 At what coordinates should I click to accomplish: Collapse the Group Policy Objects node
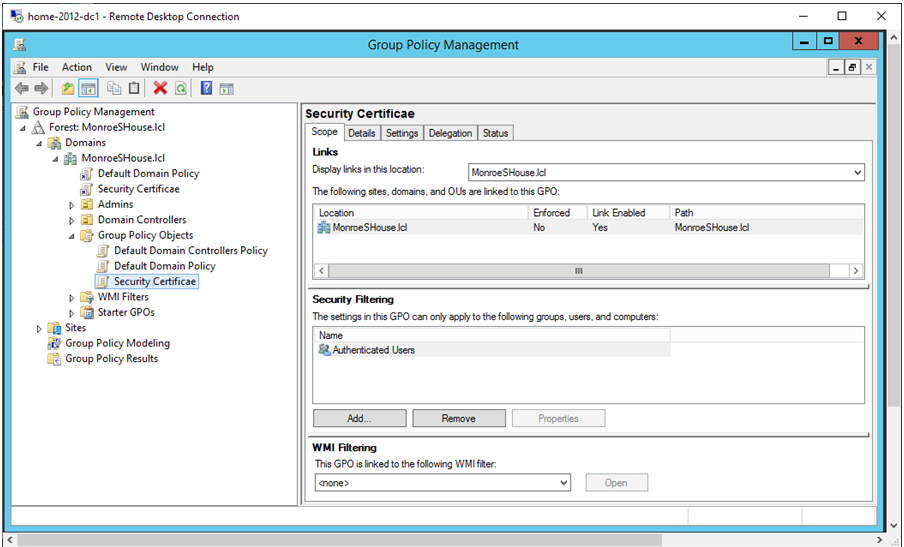click(x=72, y=236)
